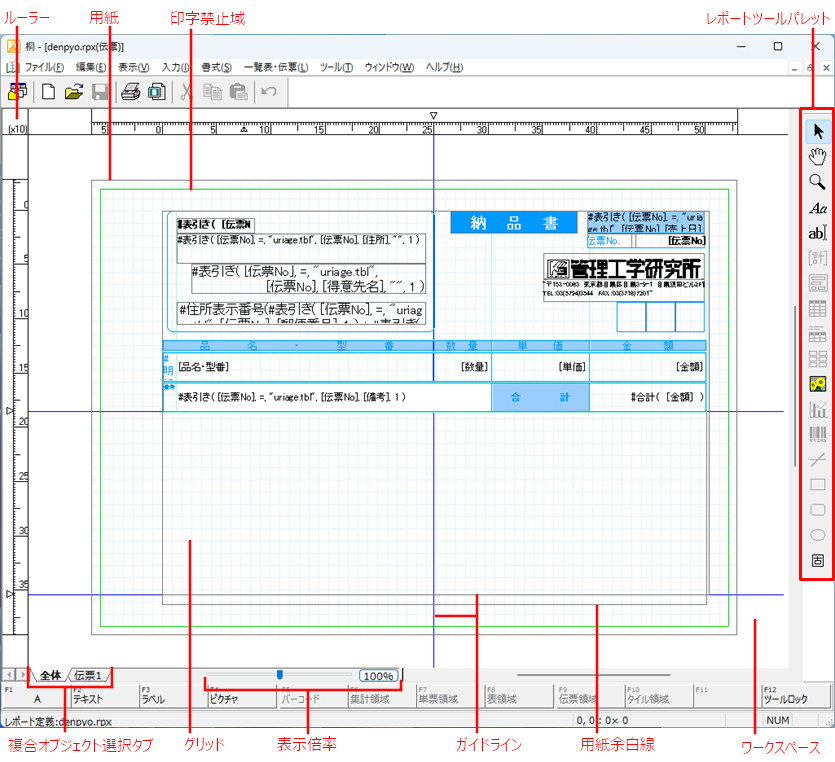Viewport: 835px width, 762px height.
Task: Open the 一覧表・伝票 menu
Action: click(x=276, y=67)
